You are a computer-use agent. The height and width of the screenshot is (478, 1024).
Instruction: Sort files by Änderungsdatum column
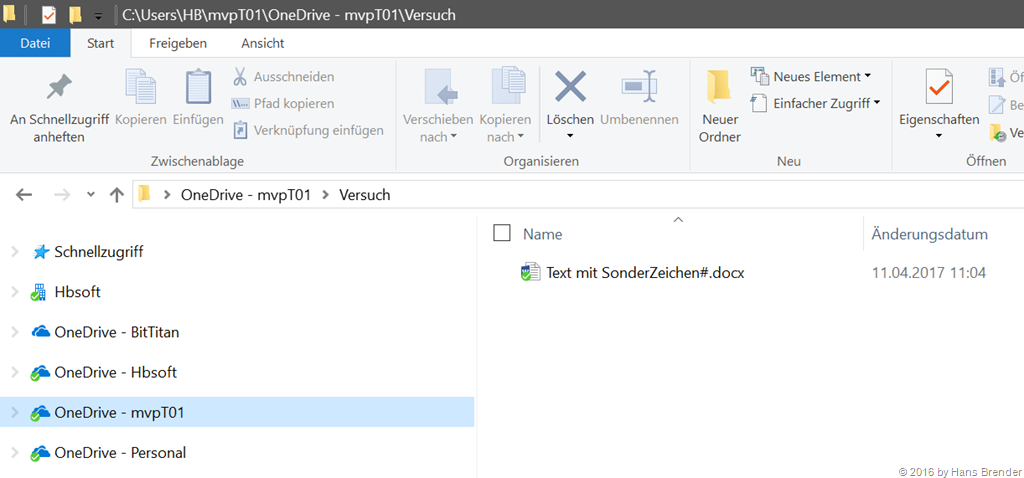click(929, 234)
